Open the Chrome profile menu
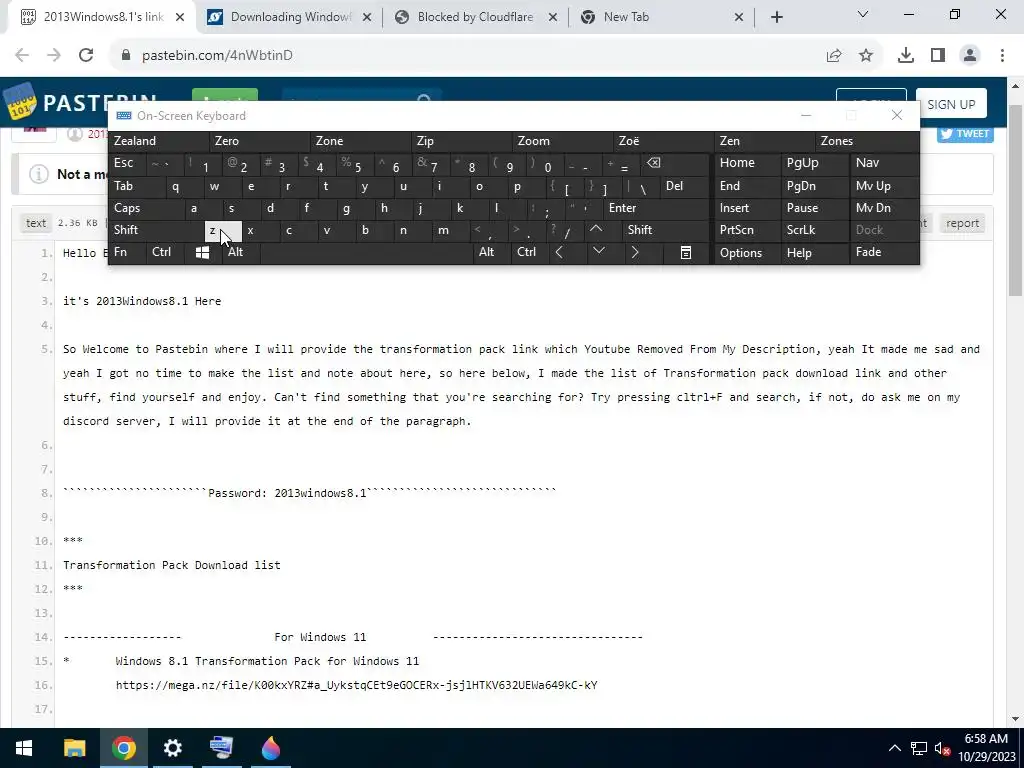 [970, 56]
